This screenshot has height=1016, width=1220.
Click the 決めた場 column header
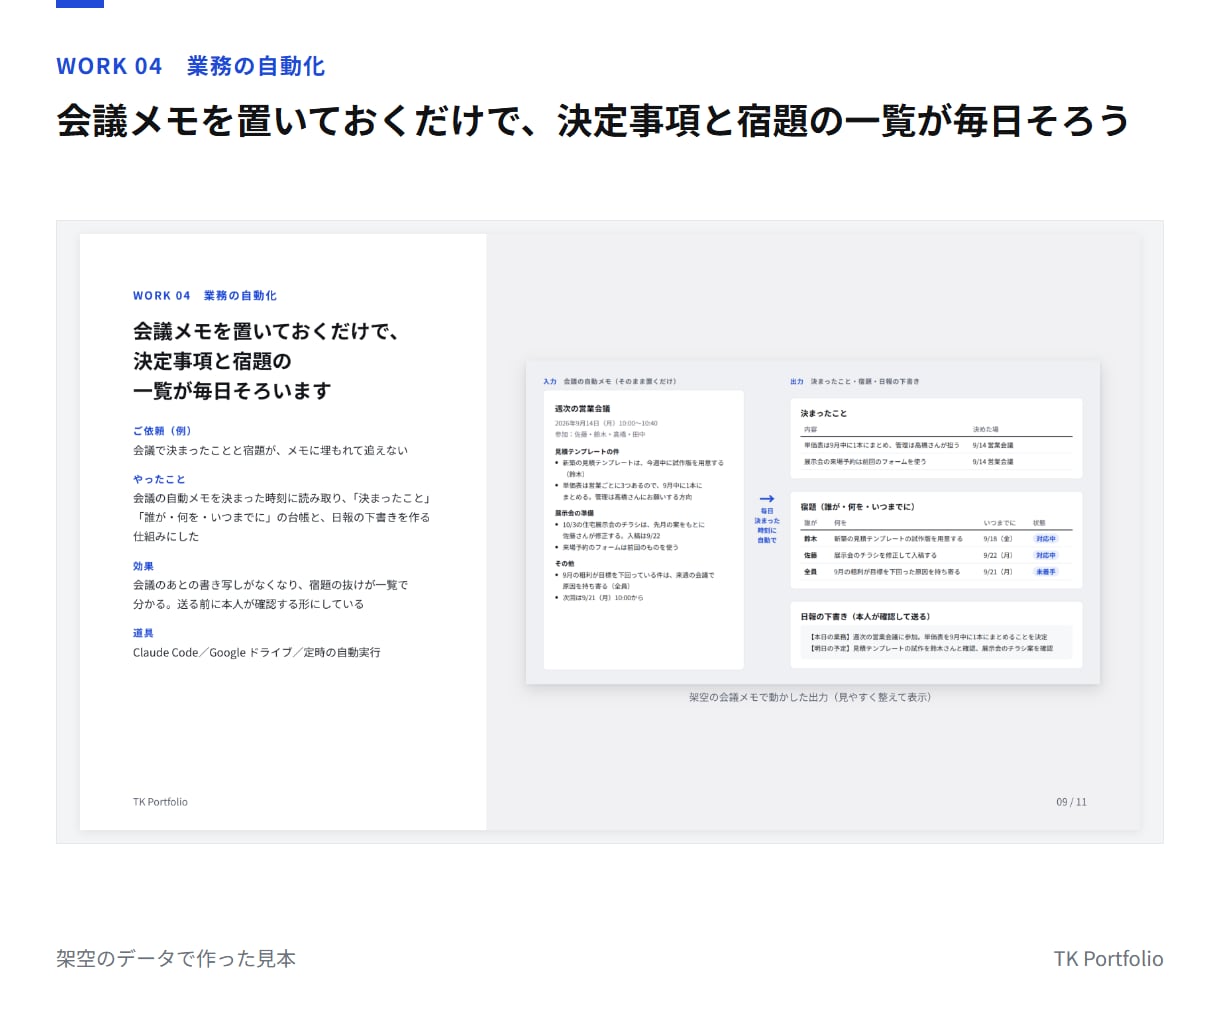pos(985,429)
